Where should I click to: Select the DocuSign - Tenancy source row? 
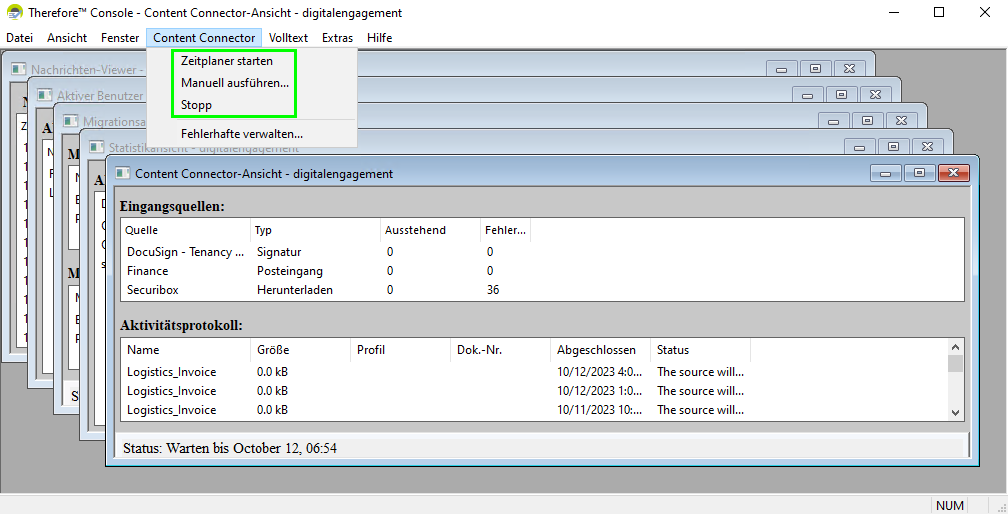[x=542, y=252]
